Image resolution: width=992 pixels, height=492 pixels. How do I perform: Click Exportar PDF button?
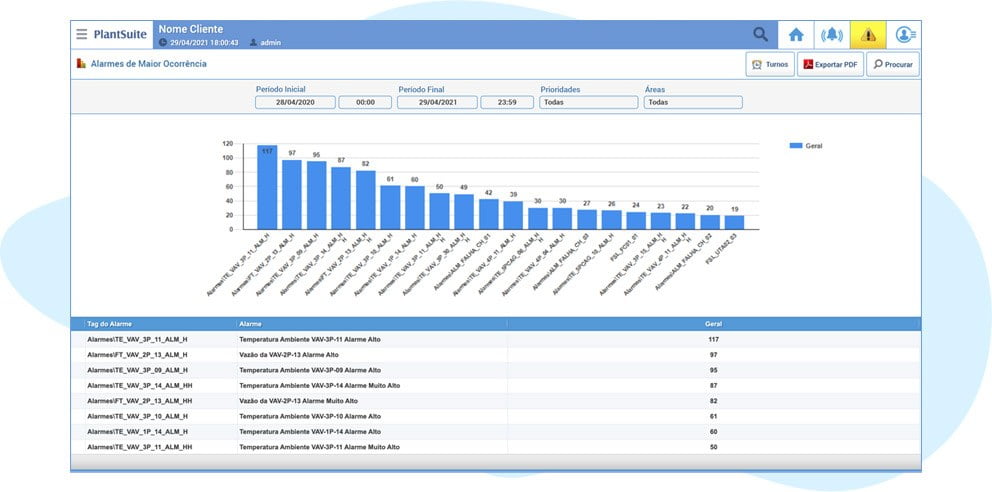(830, 65)
